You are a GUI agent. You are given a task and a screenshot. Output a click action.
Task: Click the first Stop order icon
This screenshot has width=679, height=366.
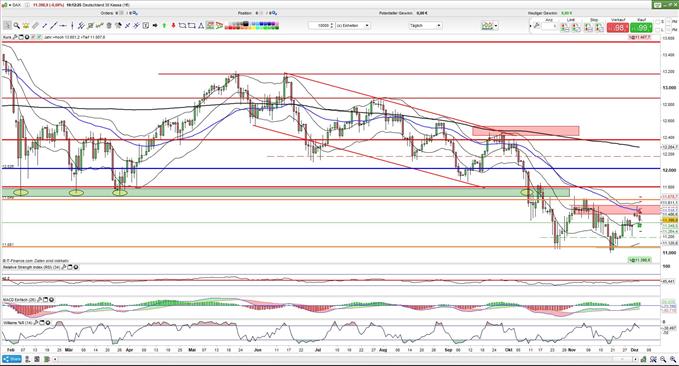pyautogui.click(x=589, y=27)
